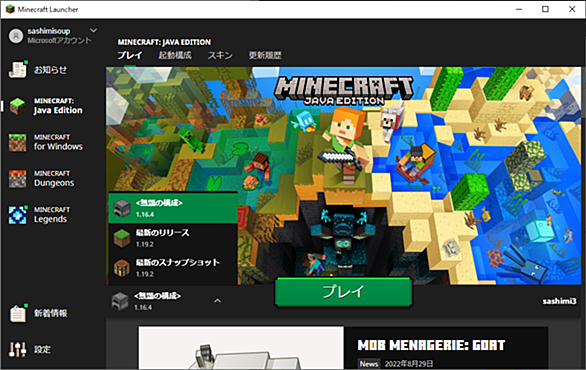
Task: Select the highlighted 1.16.4 profile entry
Action: (173, 208)
